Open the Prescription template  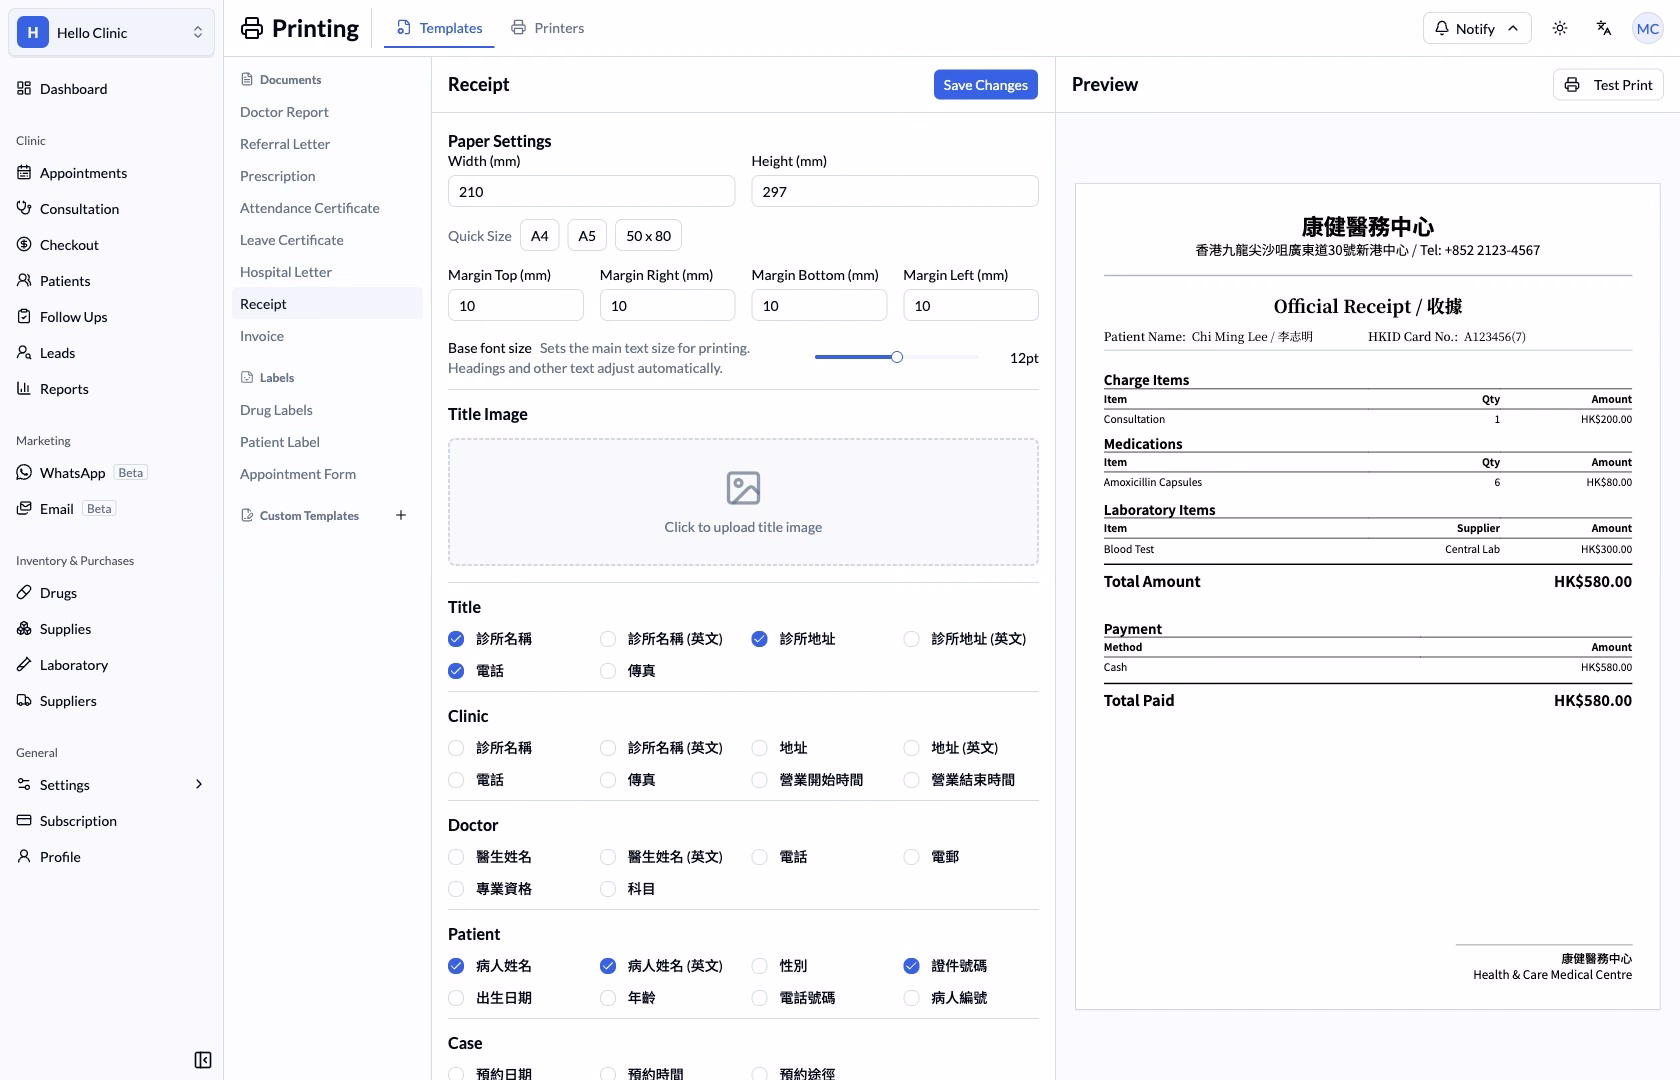pos(327,176)
